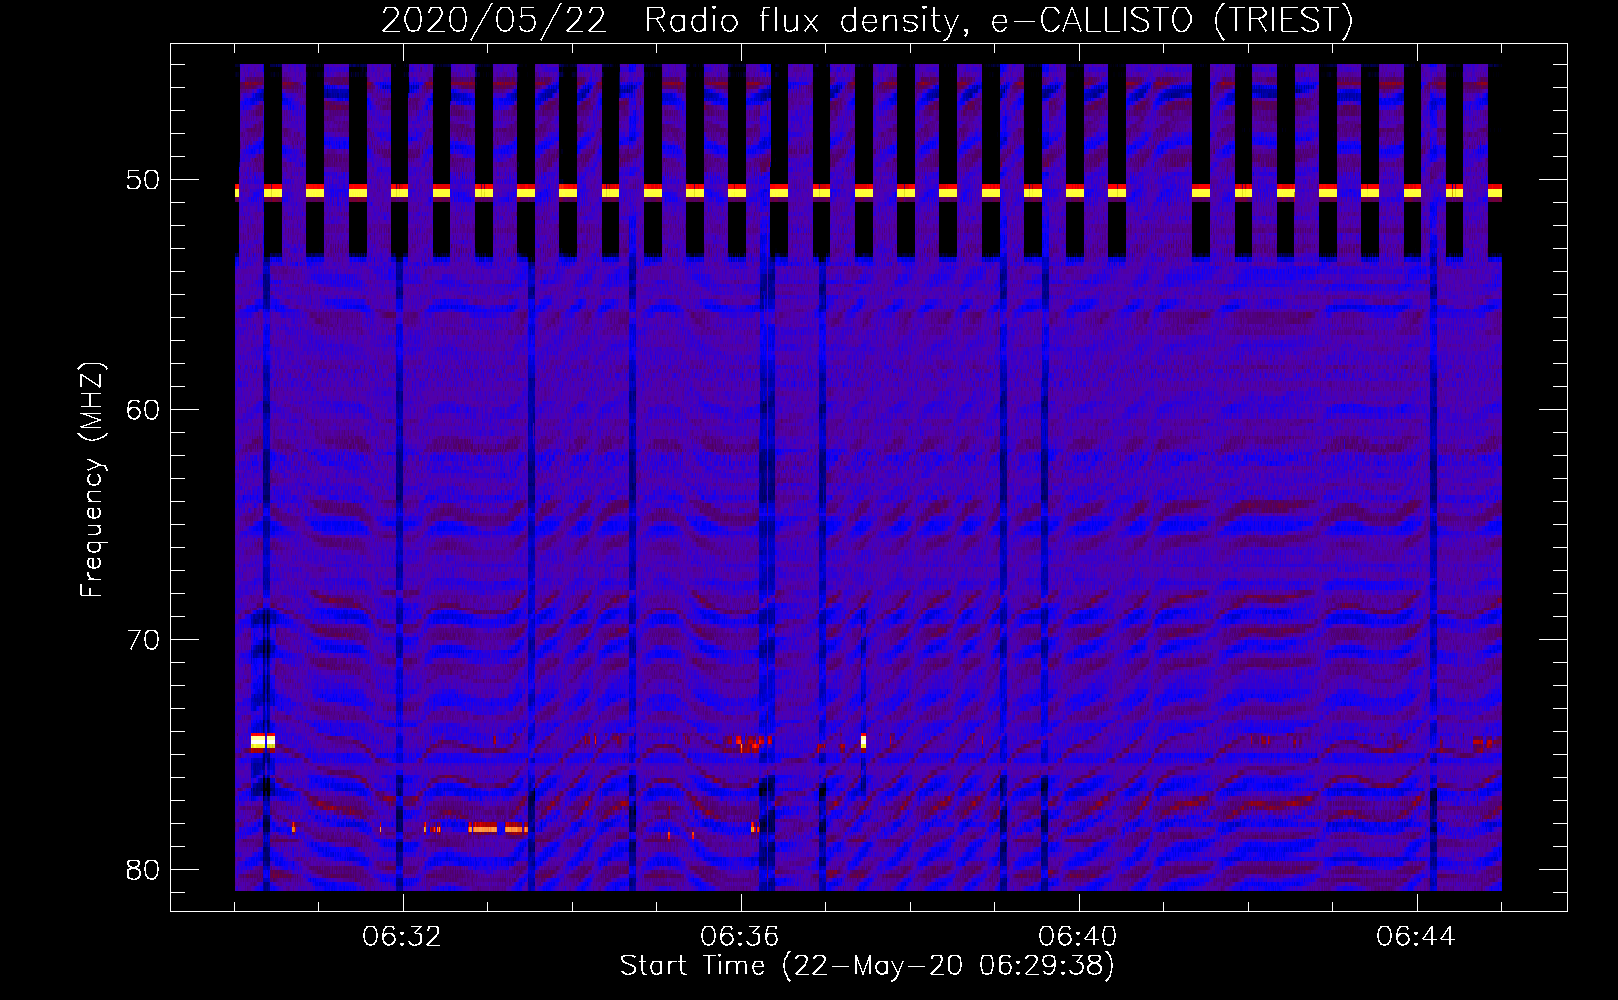
Task: Click the bright white burst near 75 MHz at 06:30
Action: pyautogui.click(x=262, y=741)
